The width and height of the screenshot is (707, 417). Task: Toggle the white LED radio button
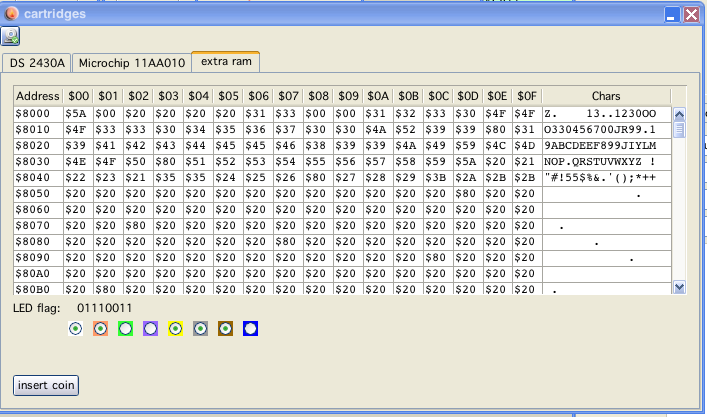pos(76,328)
